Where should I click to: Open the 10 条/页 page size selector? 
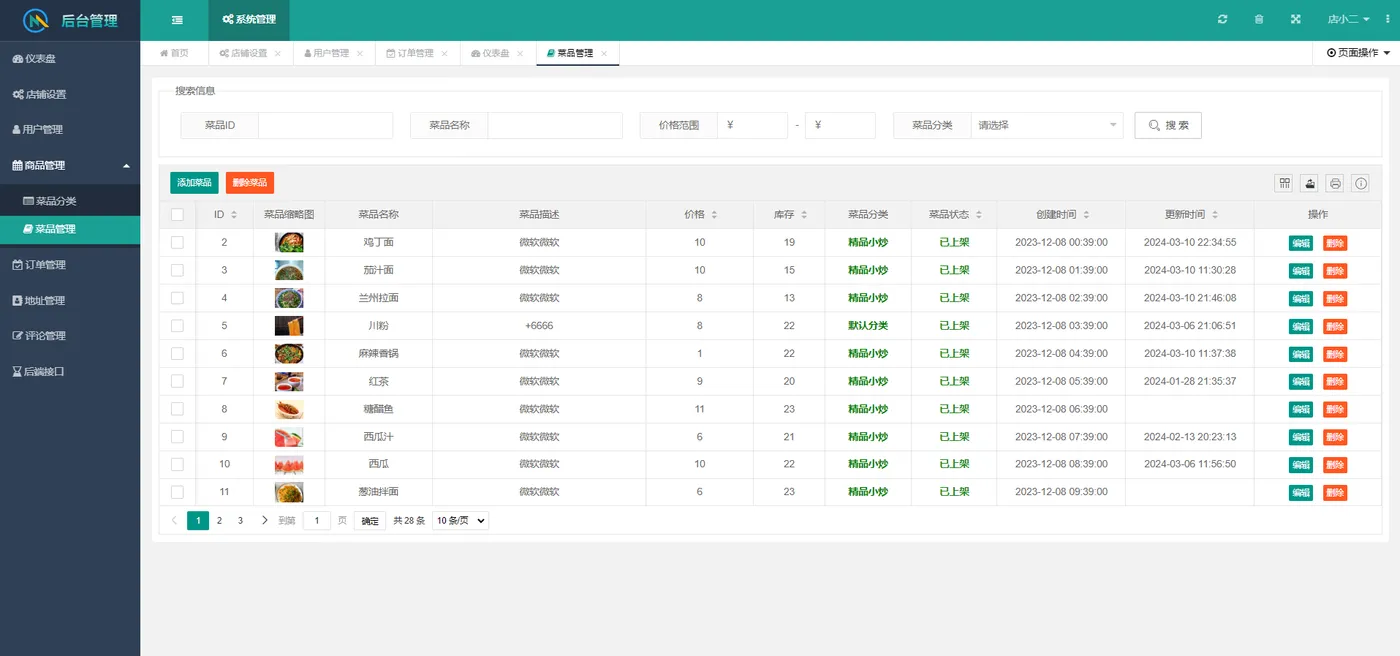click(x=460, y=520)
